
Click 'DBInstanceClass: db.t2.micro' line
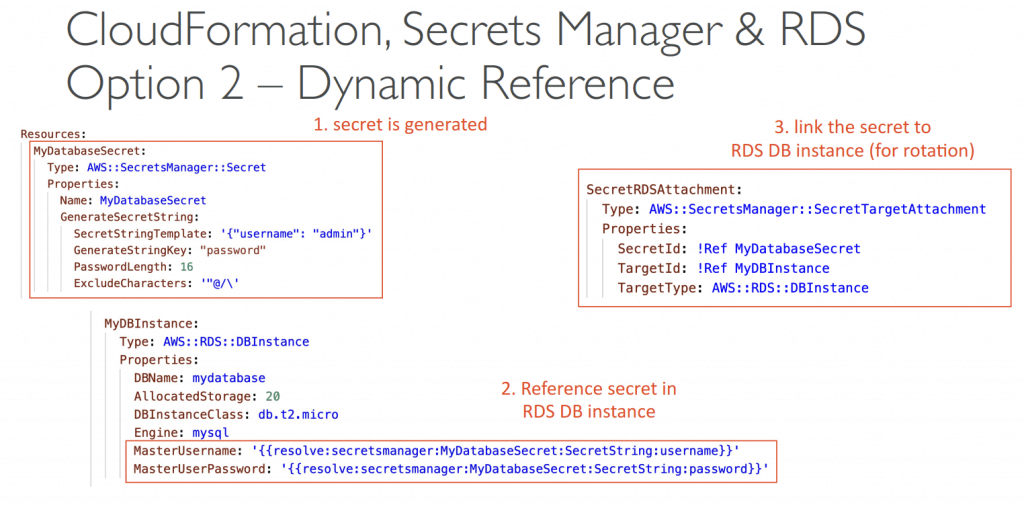(236, 414)
